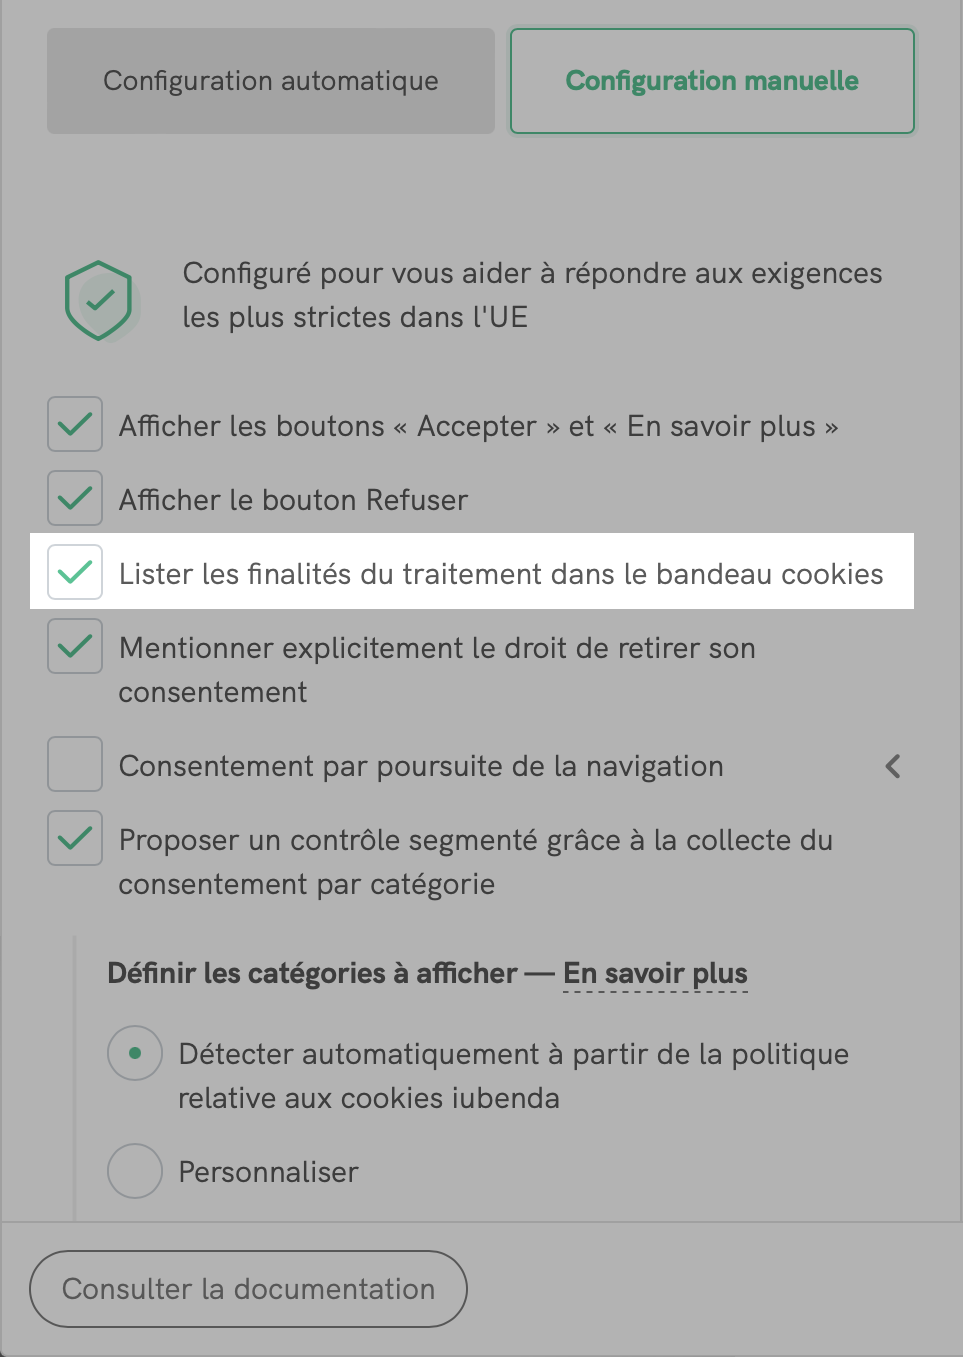The width and height of the screenshot is (963, 1357).
Task: Click « Consulter la documentation » button
Action: pos(248,1289)
